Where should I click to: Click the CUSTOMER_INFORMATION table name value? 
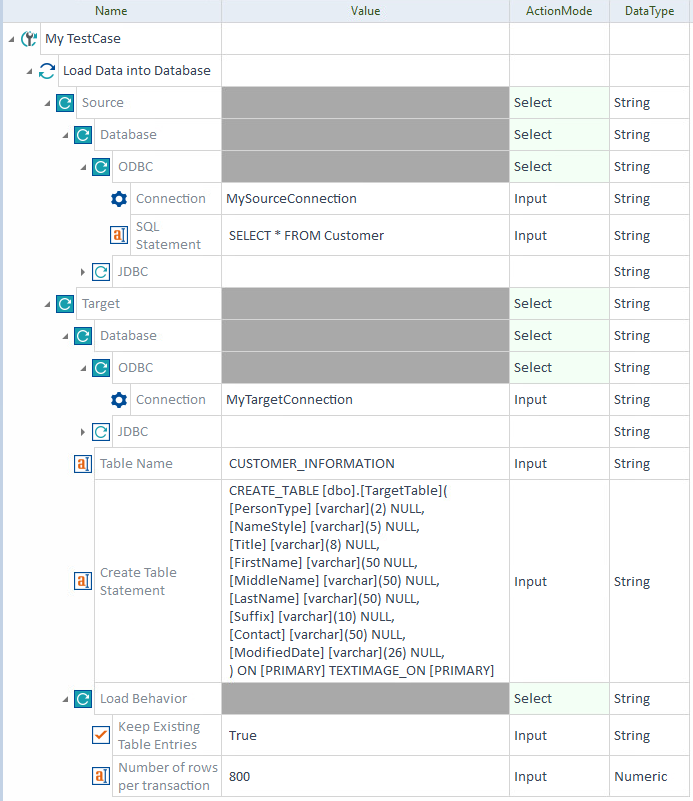tap(312, 464)
